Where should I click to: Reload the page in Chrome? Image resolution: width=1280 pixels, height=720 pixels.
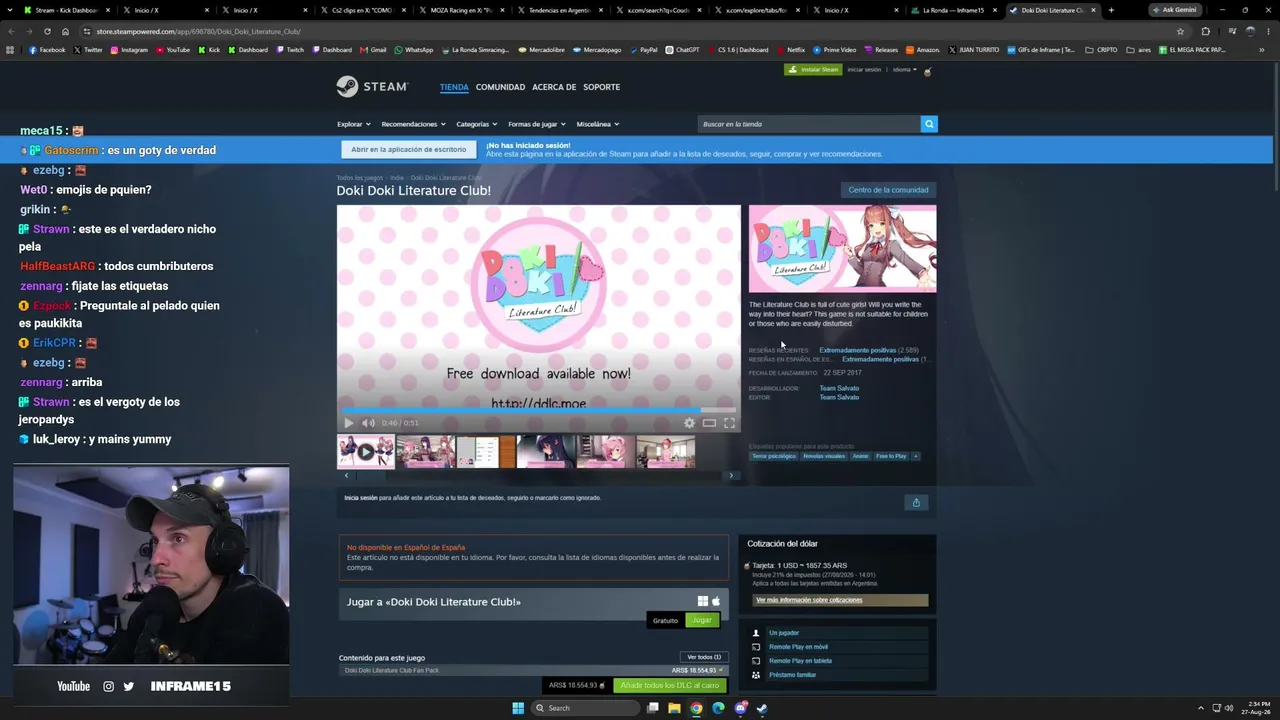pyautogui.click(x=46, y=31)
